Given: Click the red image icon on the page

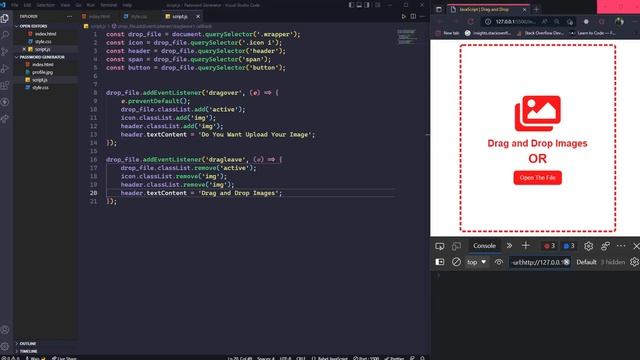Looking at the screenshot, I should point(538,113).
